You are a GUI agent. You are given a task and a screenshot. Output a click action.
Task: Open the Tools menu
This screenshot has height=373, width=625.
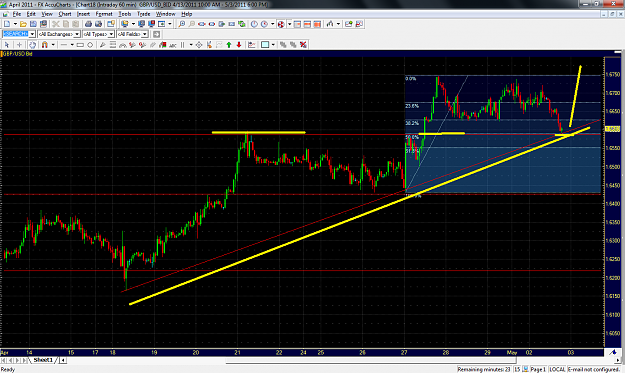pyautogui.click(x=125, y=14)
